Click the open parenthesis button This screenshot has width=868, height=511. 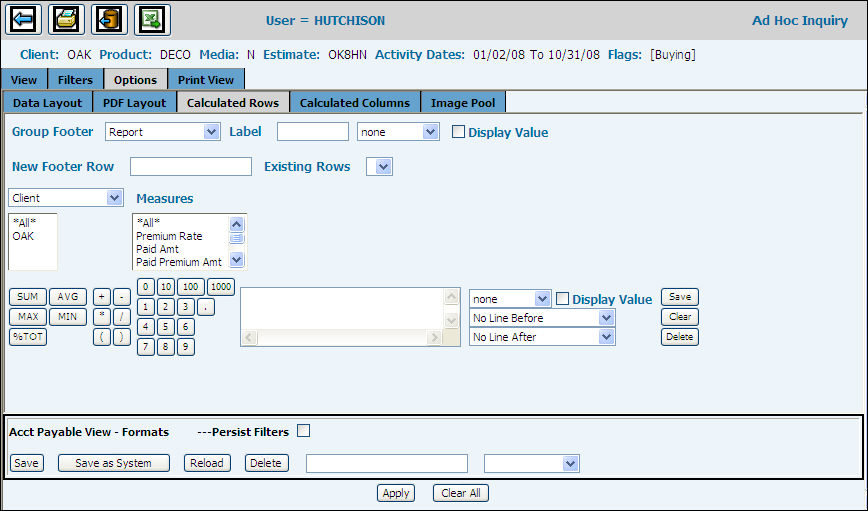[x=102, y=337]
